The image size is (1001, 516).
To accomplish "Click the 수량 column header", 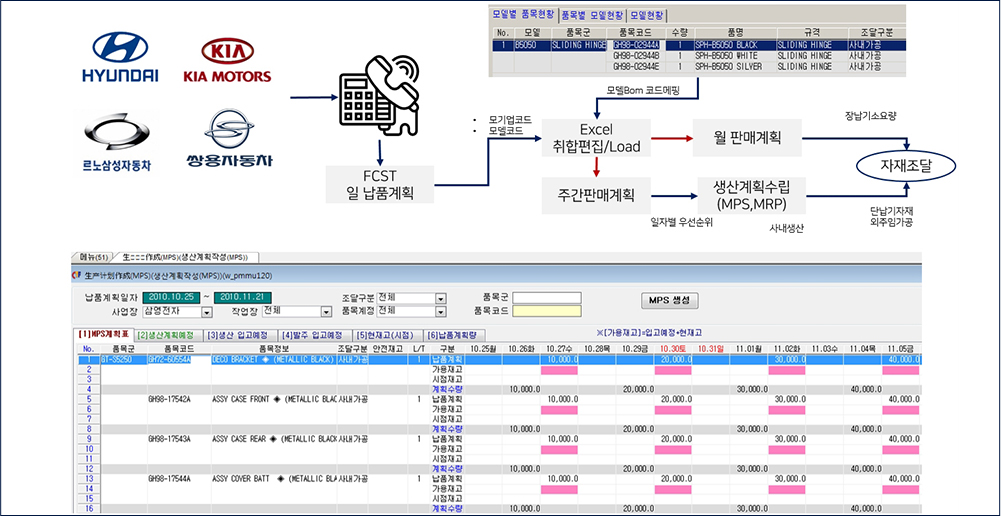I will 679,32.
